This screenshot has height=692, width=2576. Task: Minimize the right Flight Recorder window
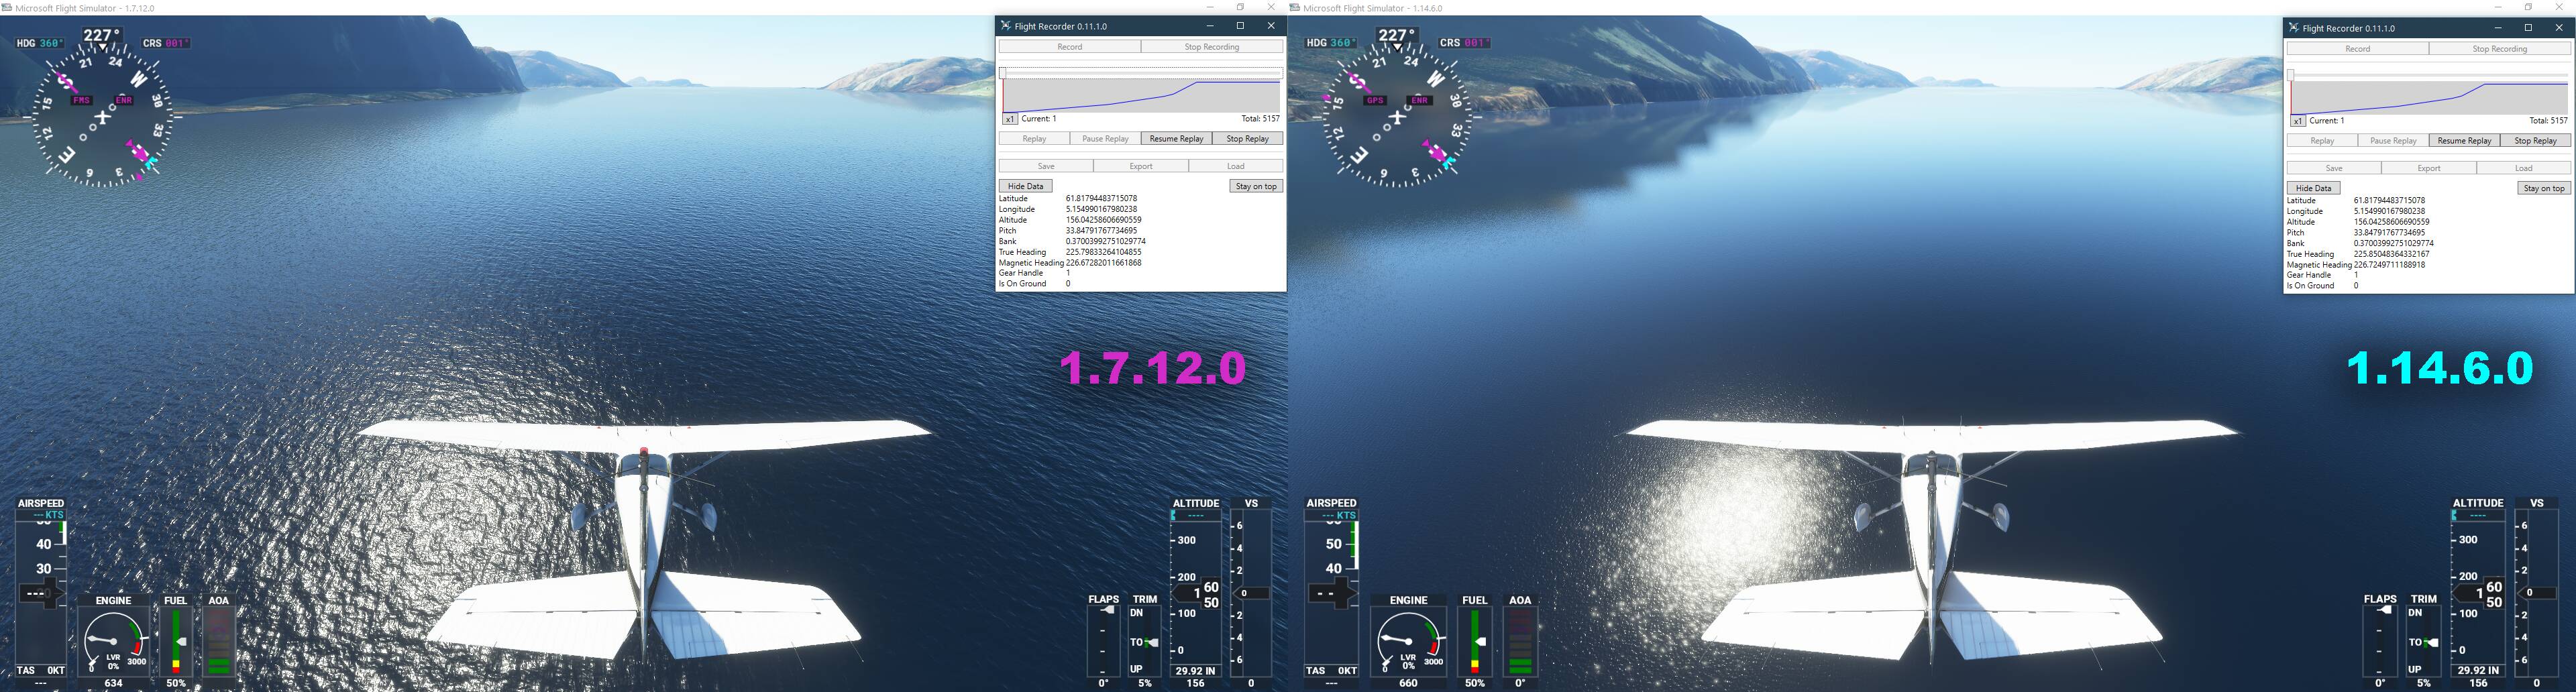click(x=2497, y=28)
